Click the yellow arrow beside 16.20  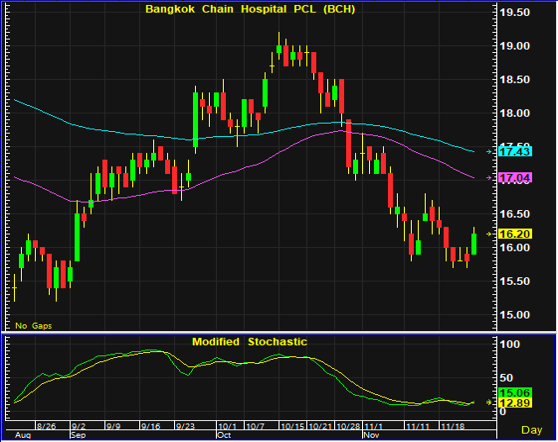[x=489, y=234]
